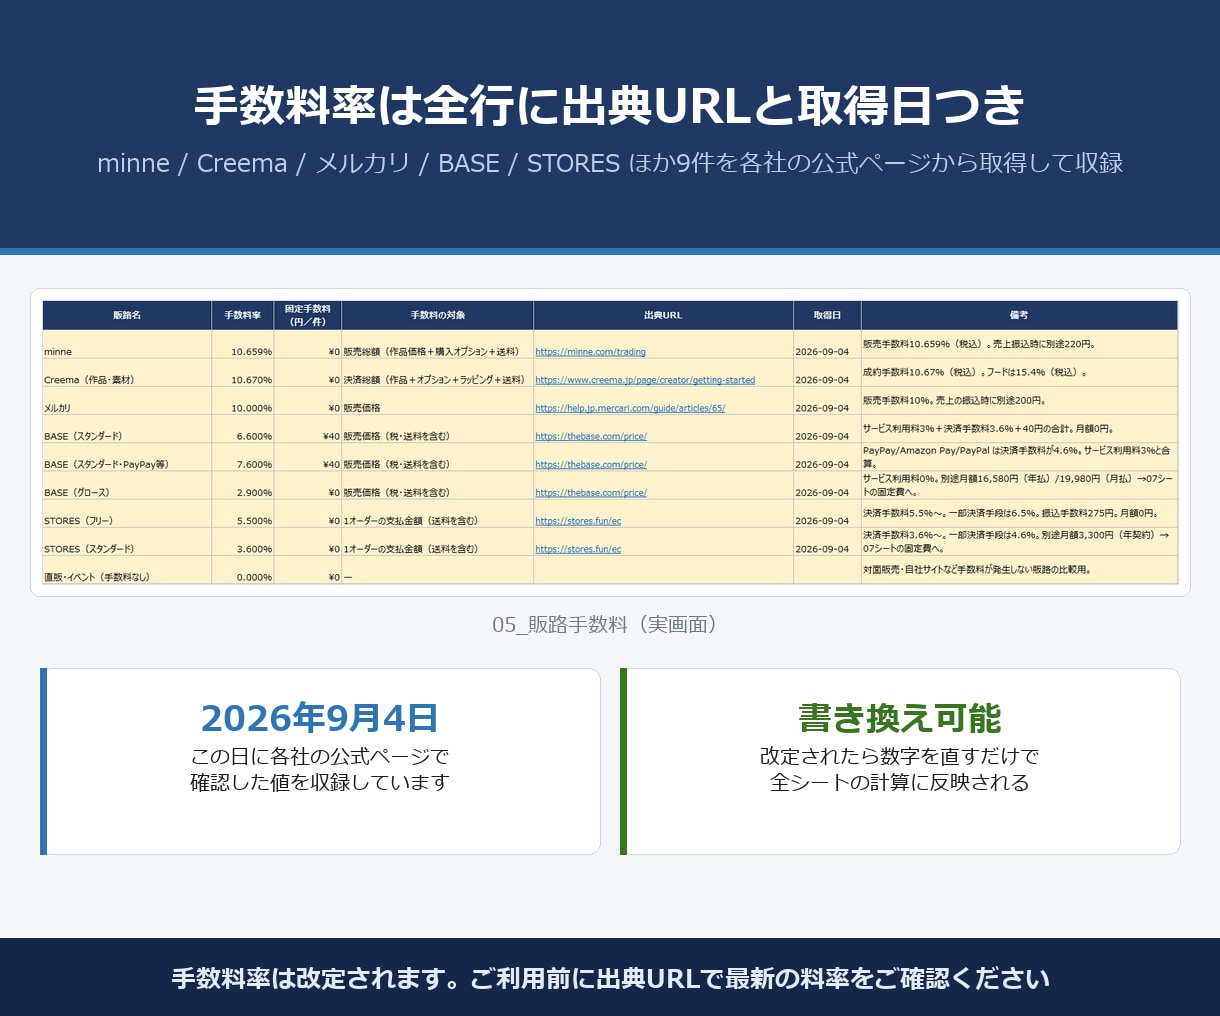Click the 10.670% rate cell
Screen dimensions: 1220x1016
pos(243,372)
